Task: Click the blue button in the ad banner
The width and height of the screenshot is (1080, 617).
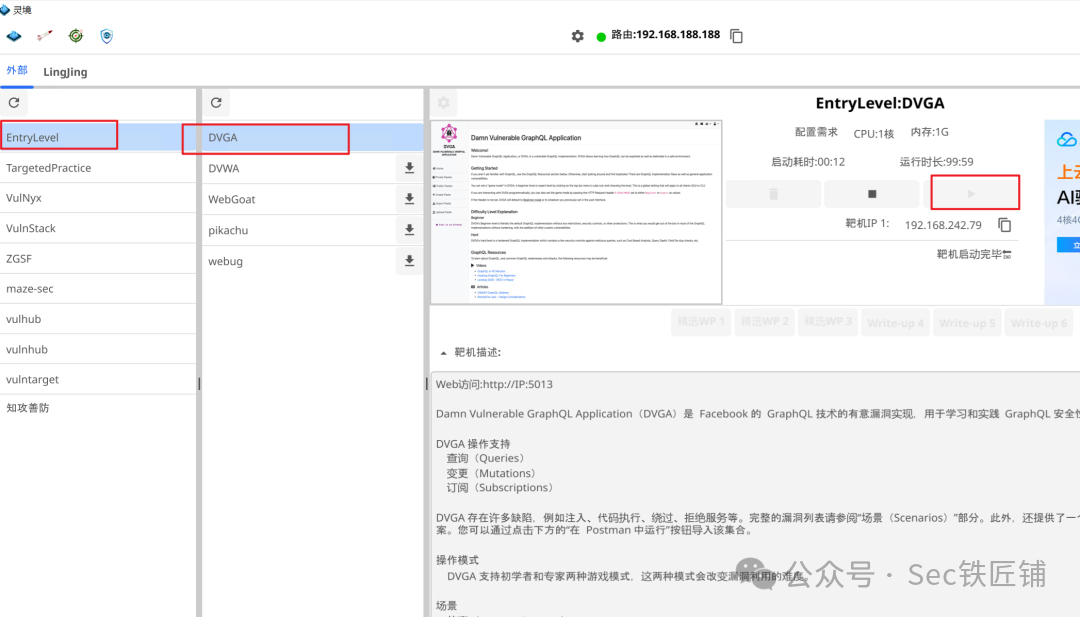Action: tap(1069, 244)
